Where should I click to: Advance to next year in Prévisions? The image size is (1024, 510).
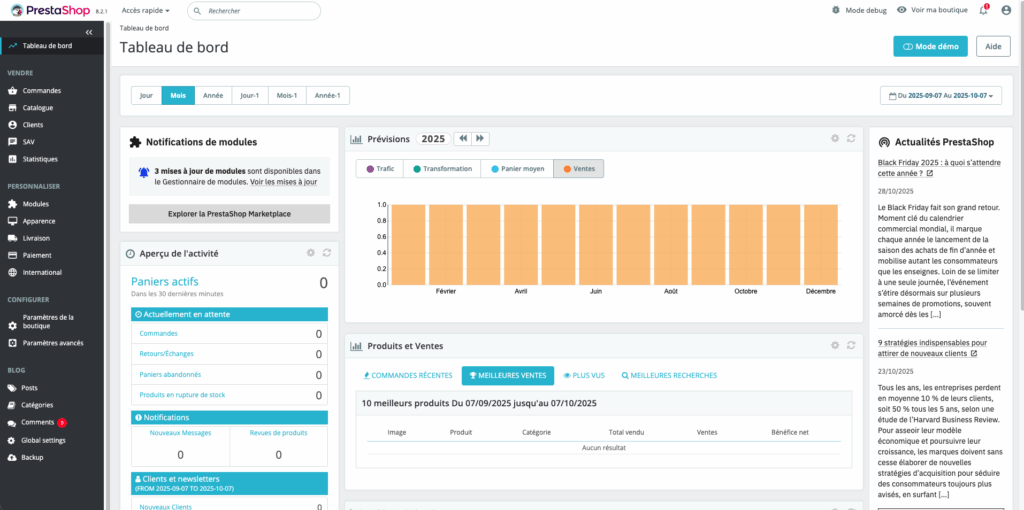coord(480,139)
